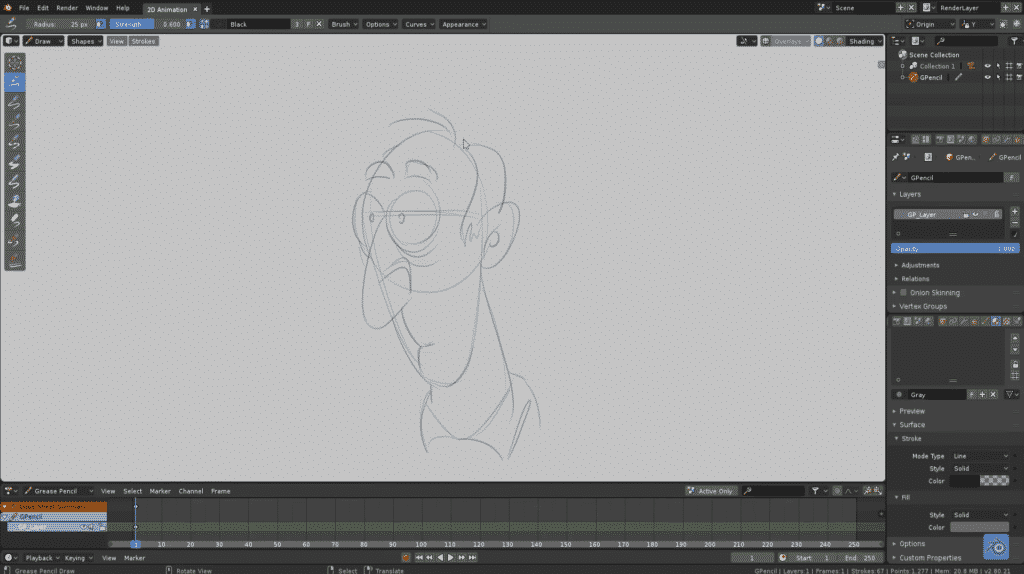
Task: Jump to the last frame button
Action: click(472, 558)
